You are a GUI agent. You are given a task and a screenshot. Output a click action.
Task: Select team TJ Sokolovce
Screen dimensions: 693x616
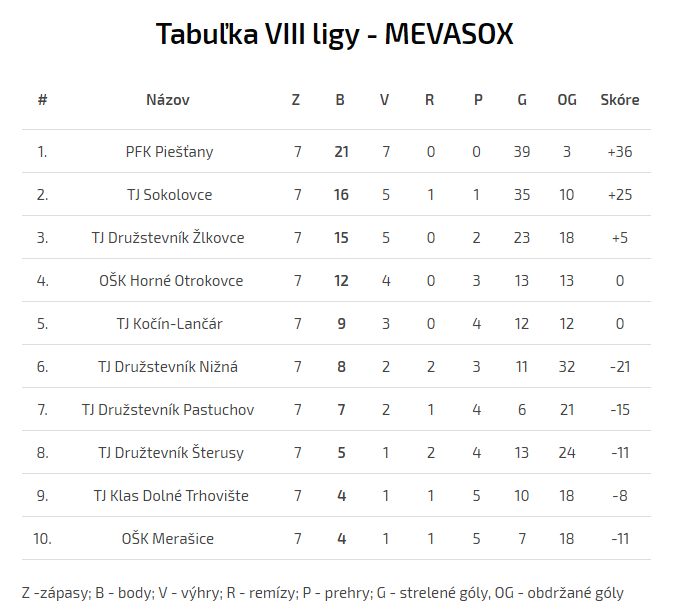pyautogui.click(x=169, y=195)
